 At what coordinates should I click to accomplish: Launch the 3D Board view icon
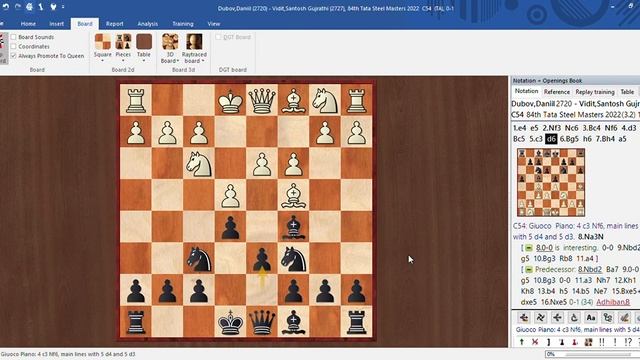pyautogui.click(x=170, y=42)
